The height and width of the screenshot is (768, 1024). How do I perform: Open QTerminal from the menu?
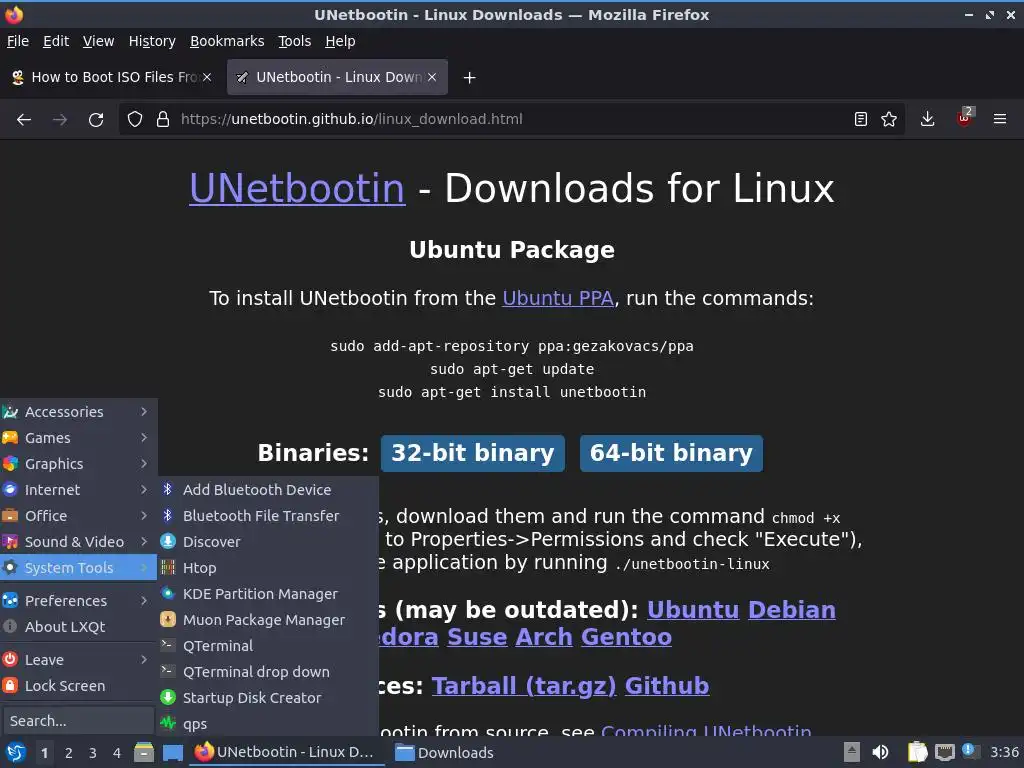tap(268, 646)
